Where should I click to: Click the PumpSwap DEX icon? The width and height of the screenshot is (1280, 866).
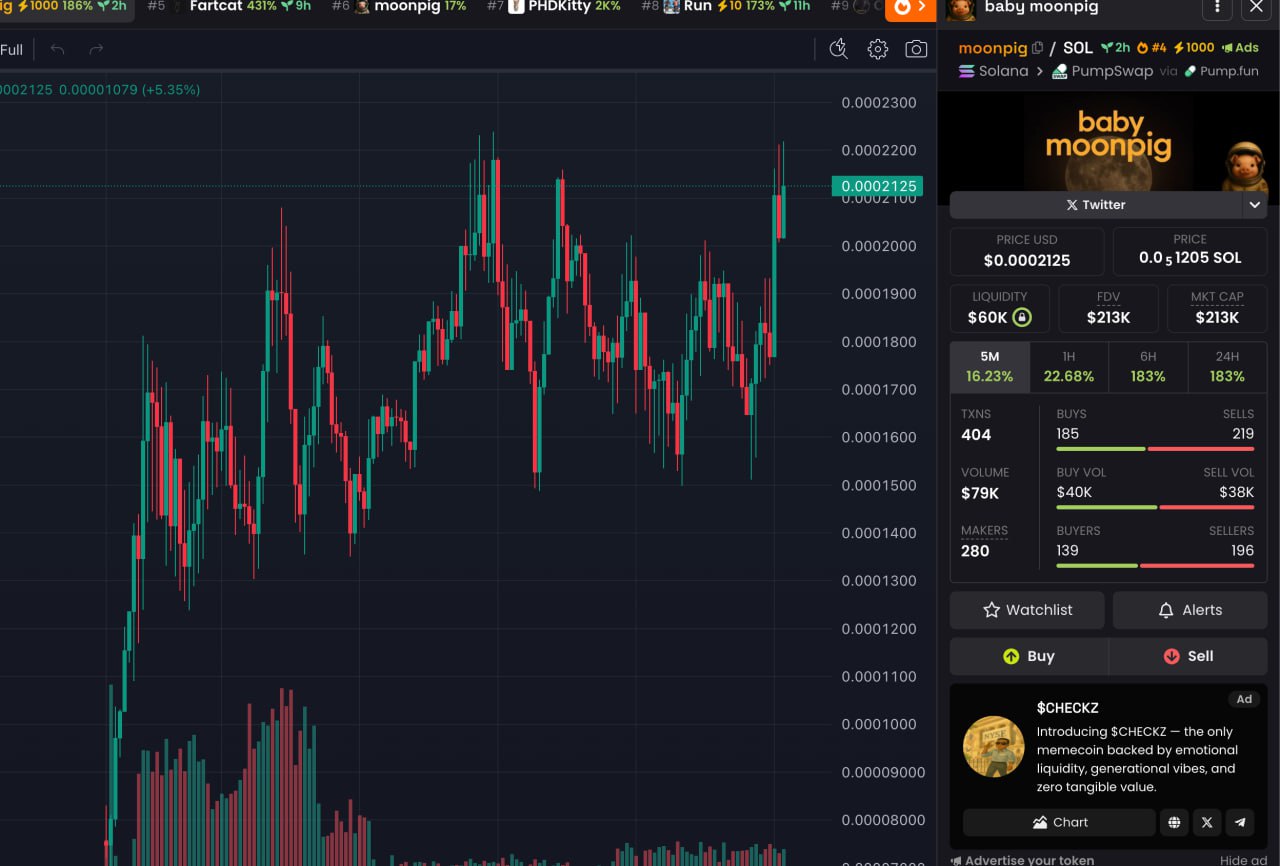click(1060, 71)
